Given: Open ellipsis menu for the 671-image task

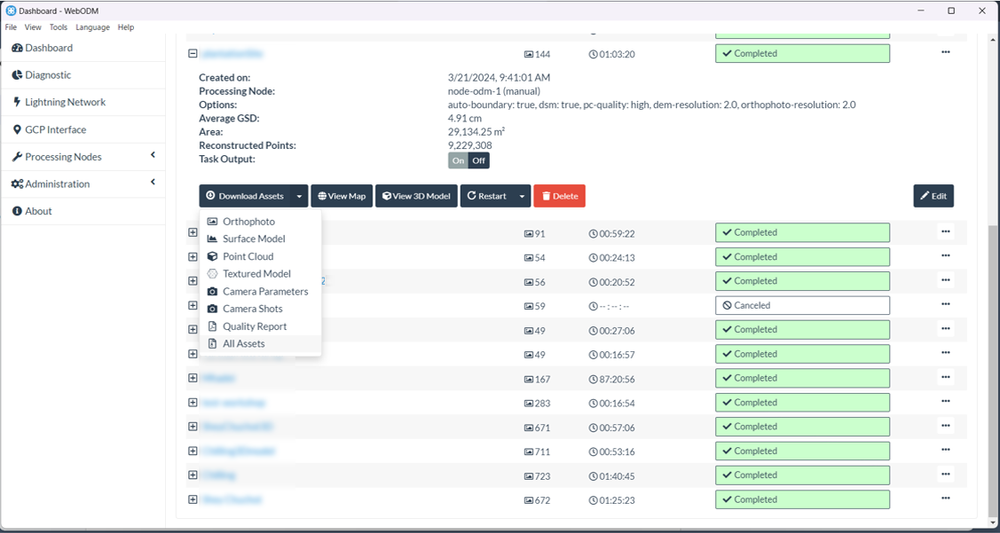Looking at the screenshot, I should (945, 425).
